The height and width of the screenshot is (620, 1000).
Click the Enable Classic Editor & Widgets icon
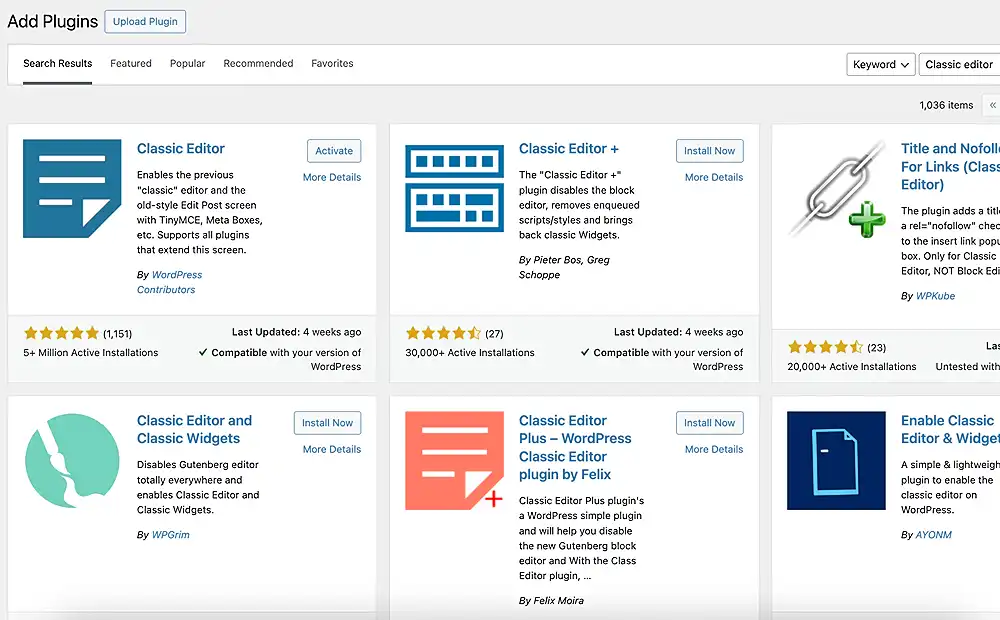click(836, 461)
